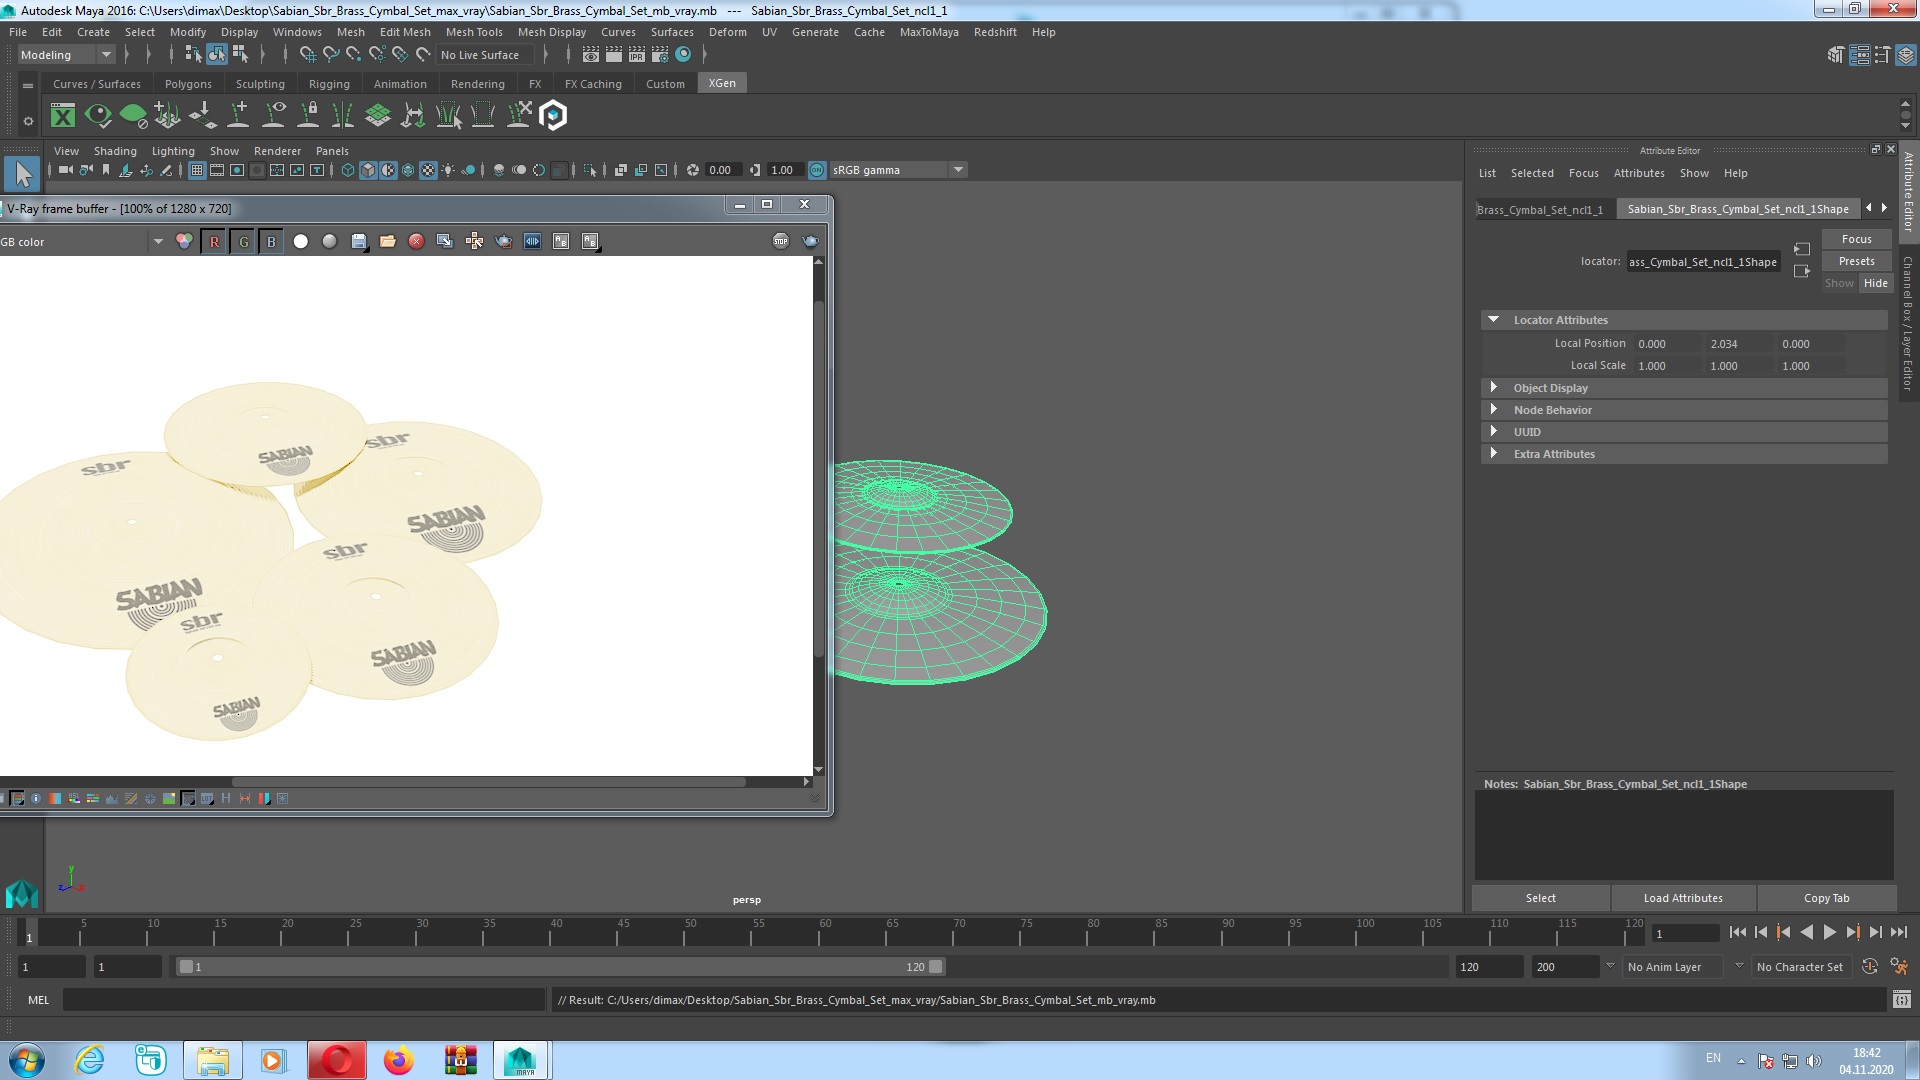The height and width of the screenshot is (1080, 1920).
Task: Open Render Settings from status line
Action: click(660, 55)
